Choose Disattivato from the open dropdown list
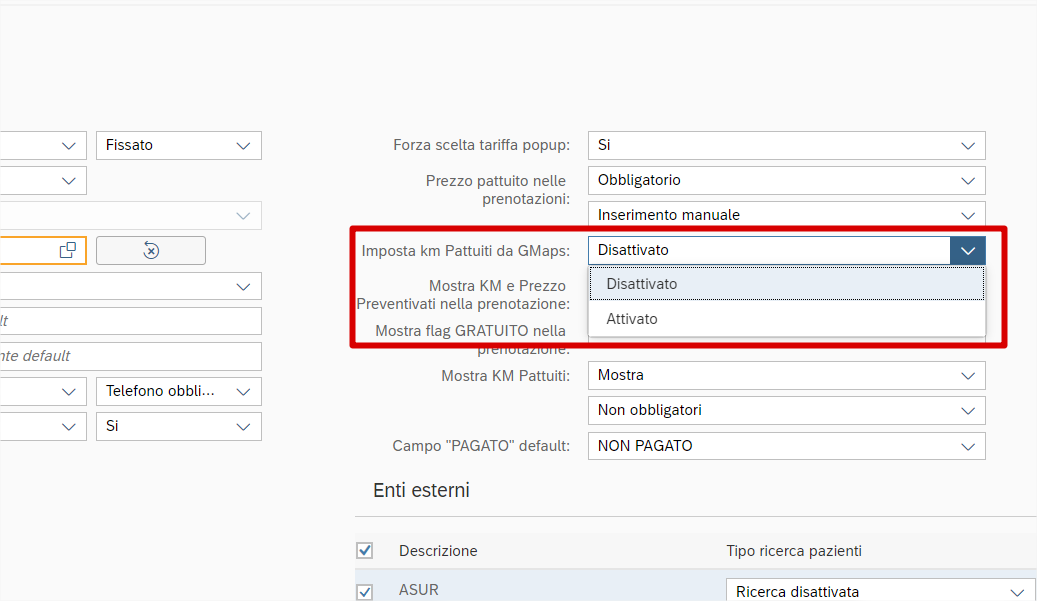The image size is (1037, 601). 641,284
